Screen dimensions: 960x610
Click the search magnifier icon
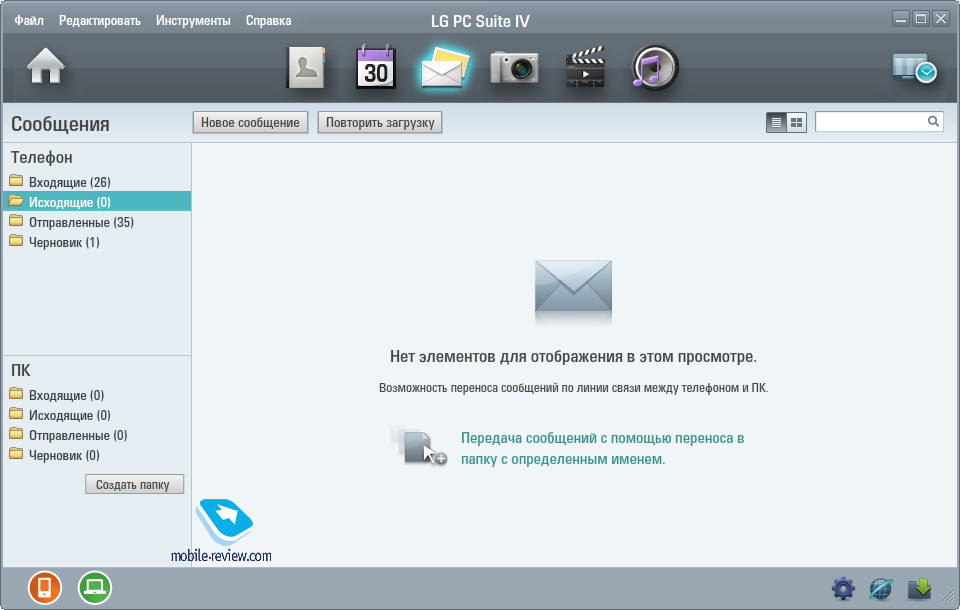[x=933, y=121]
